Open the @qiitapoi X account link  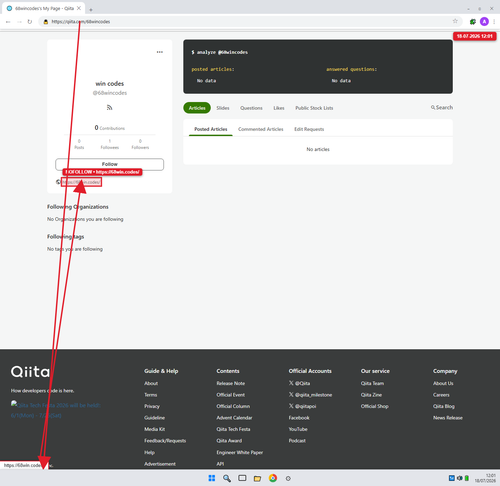click(302, 406)
